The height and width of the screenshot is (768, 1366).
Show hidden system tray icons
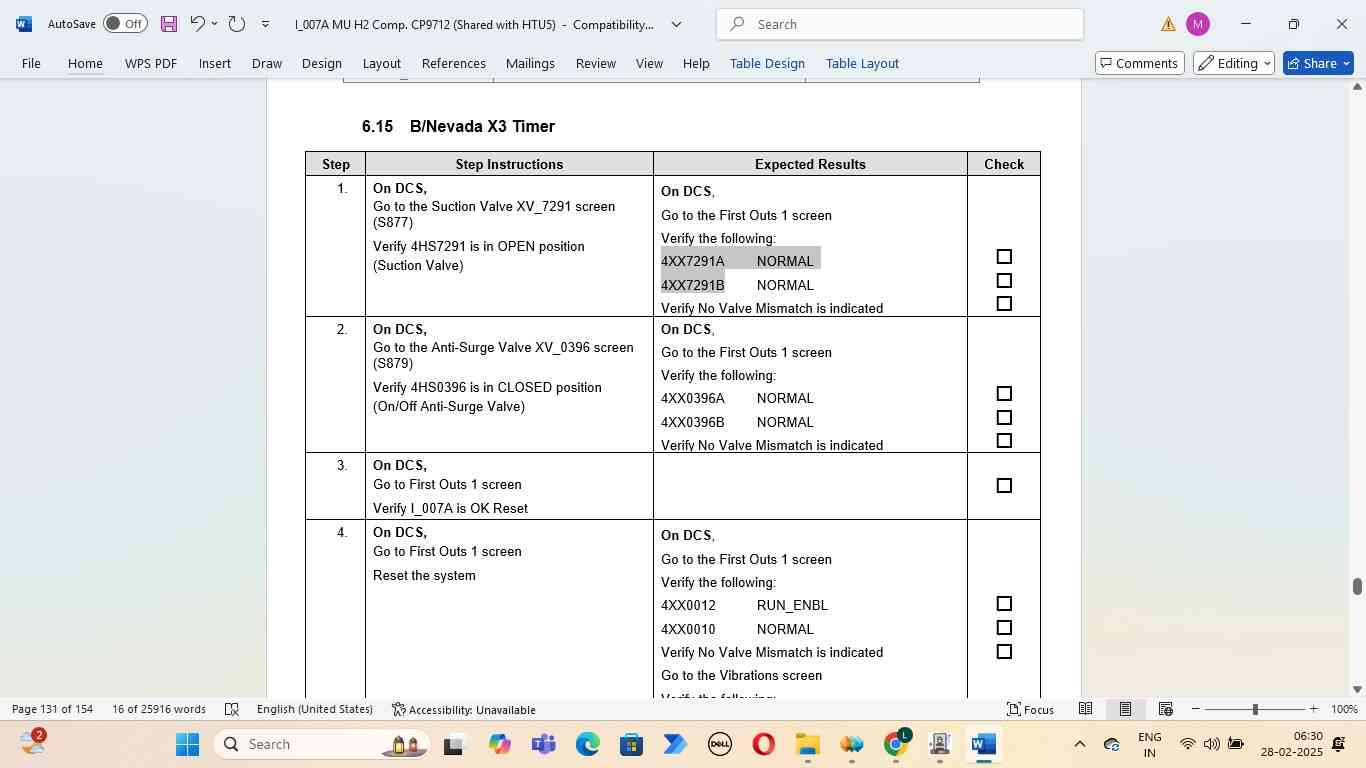tap(1079, 744)
